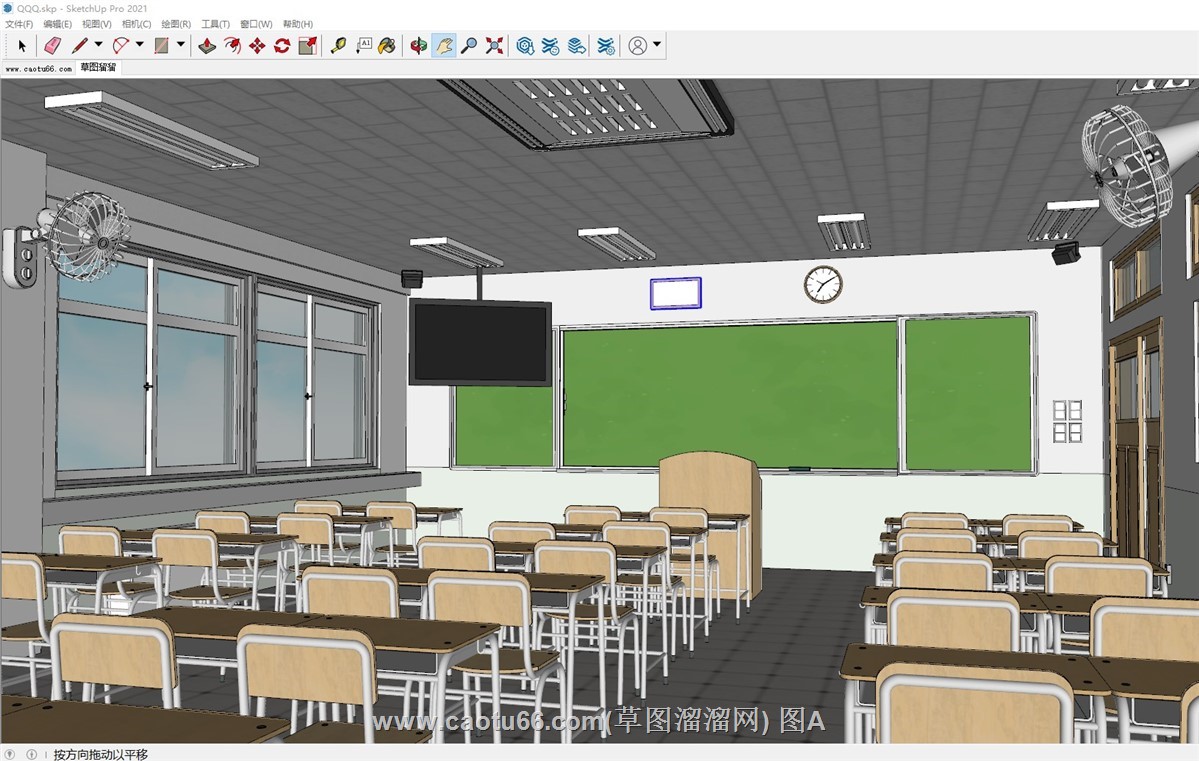Click the hanging TV monitor in the model
Image resolution: width=1199 pixels, height=761 pixels.
pos(480,342)
